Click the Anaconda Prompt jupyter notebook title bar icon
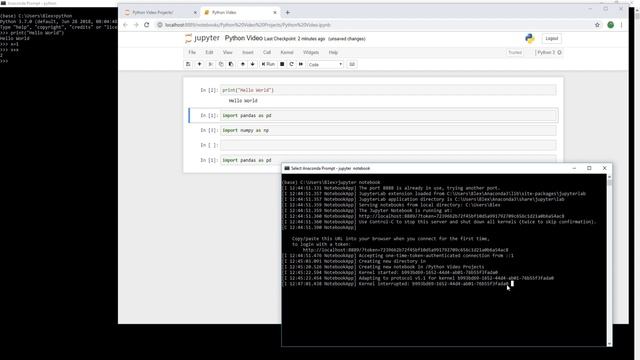 coord(287,168)
